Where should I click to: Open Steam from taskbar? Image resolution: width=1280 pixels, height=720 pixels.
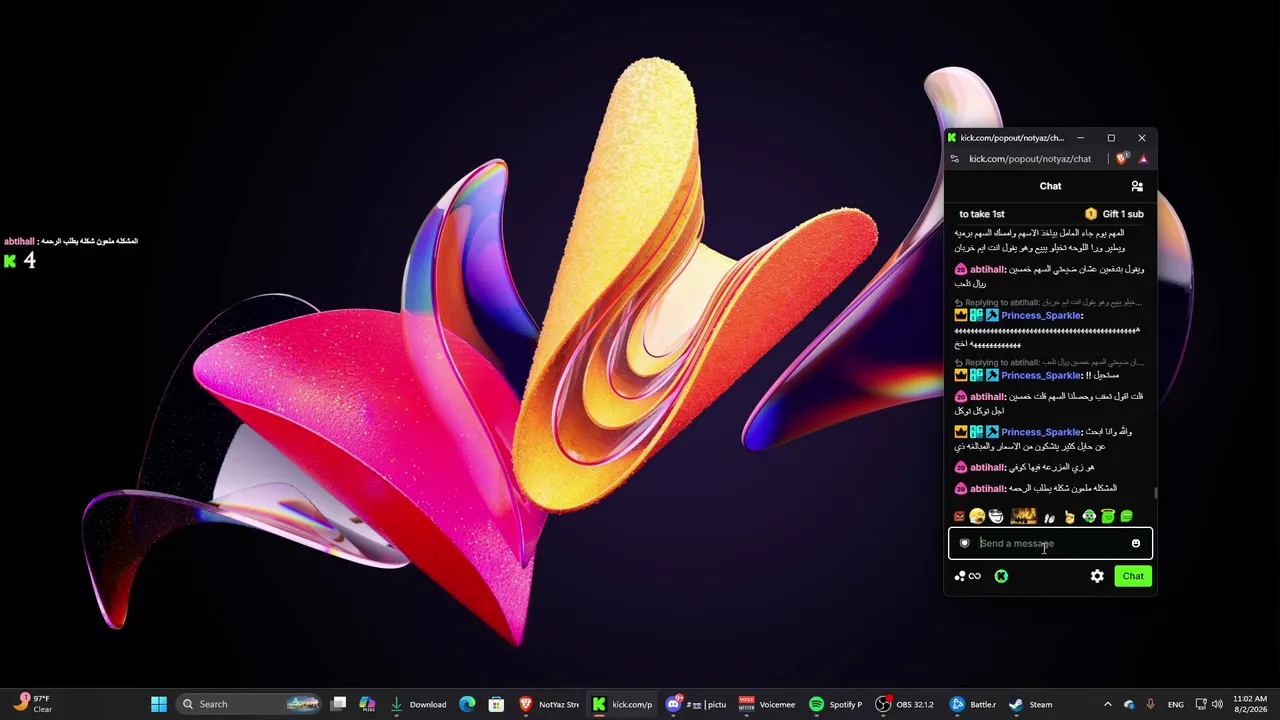(1031, 704)
